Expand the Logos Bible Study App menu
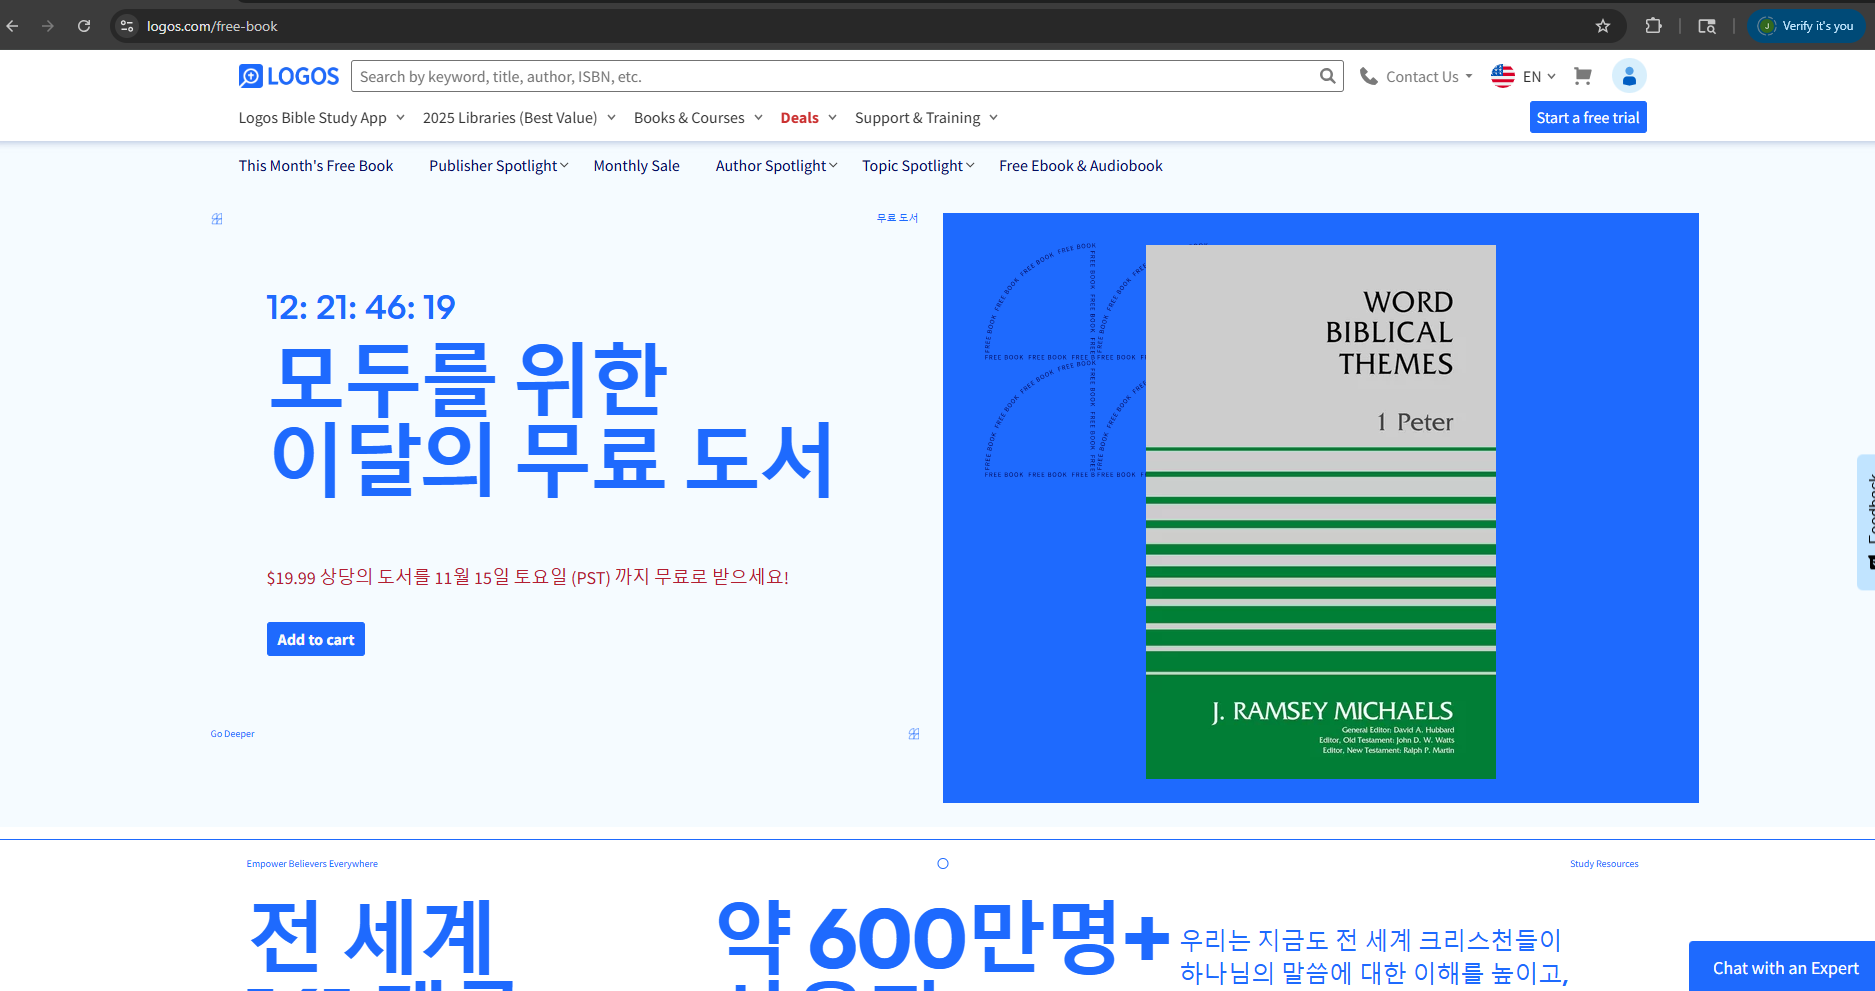Screen dimensions: 1875x991 (x=322, y=118)
